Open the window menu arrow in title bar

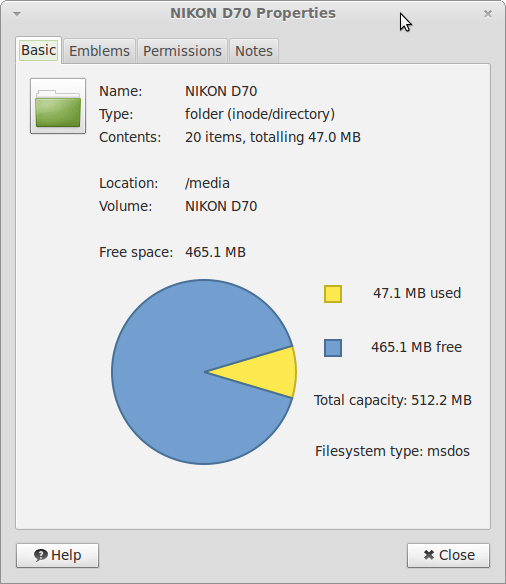click(x=17, y=14)
